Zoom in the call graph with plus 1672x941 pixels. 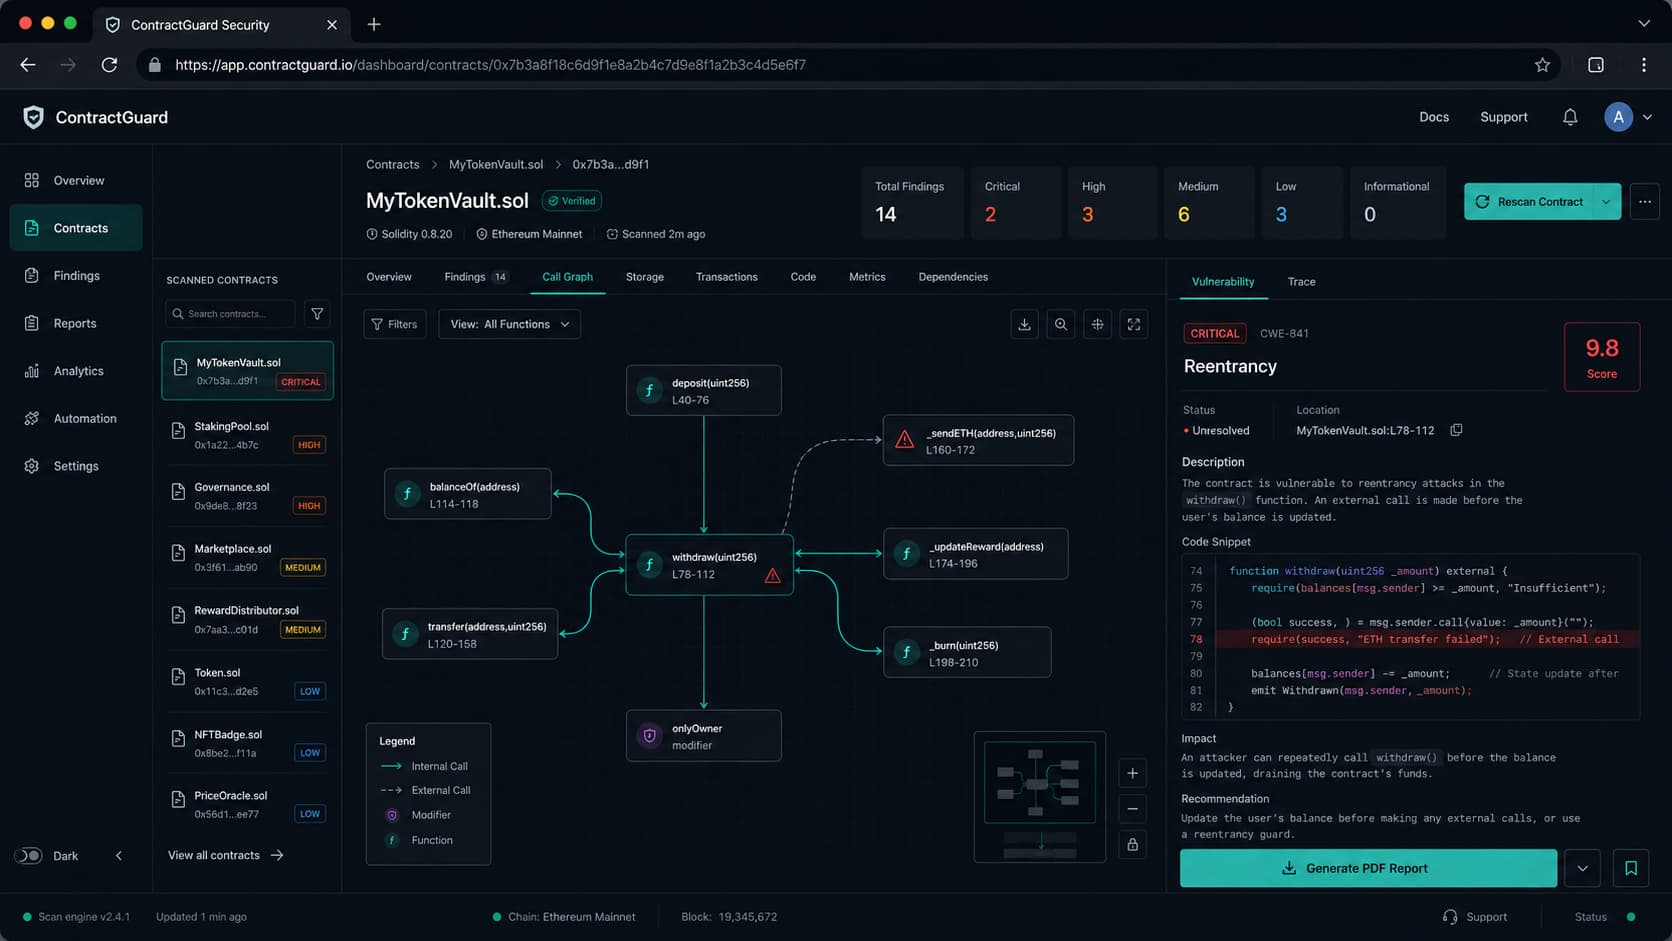pos(1132,773)
